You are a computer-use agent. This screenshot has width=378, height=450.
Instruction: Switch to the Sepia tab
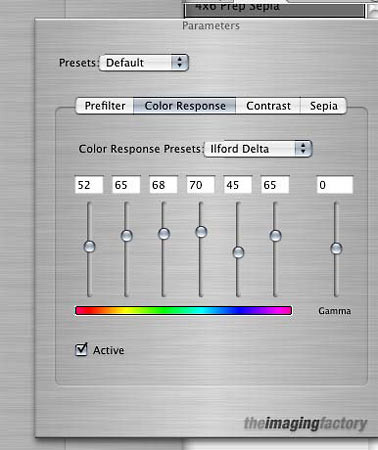click(x=323, y=106)
